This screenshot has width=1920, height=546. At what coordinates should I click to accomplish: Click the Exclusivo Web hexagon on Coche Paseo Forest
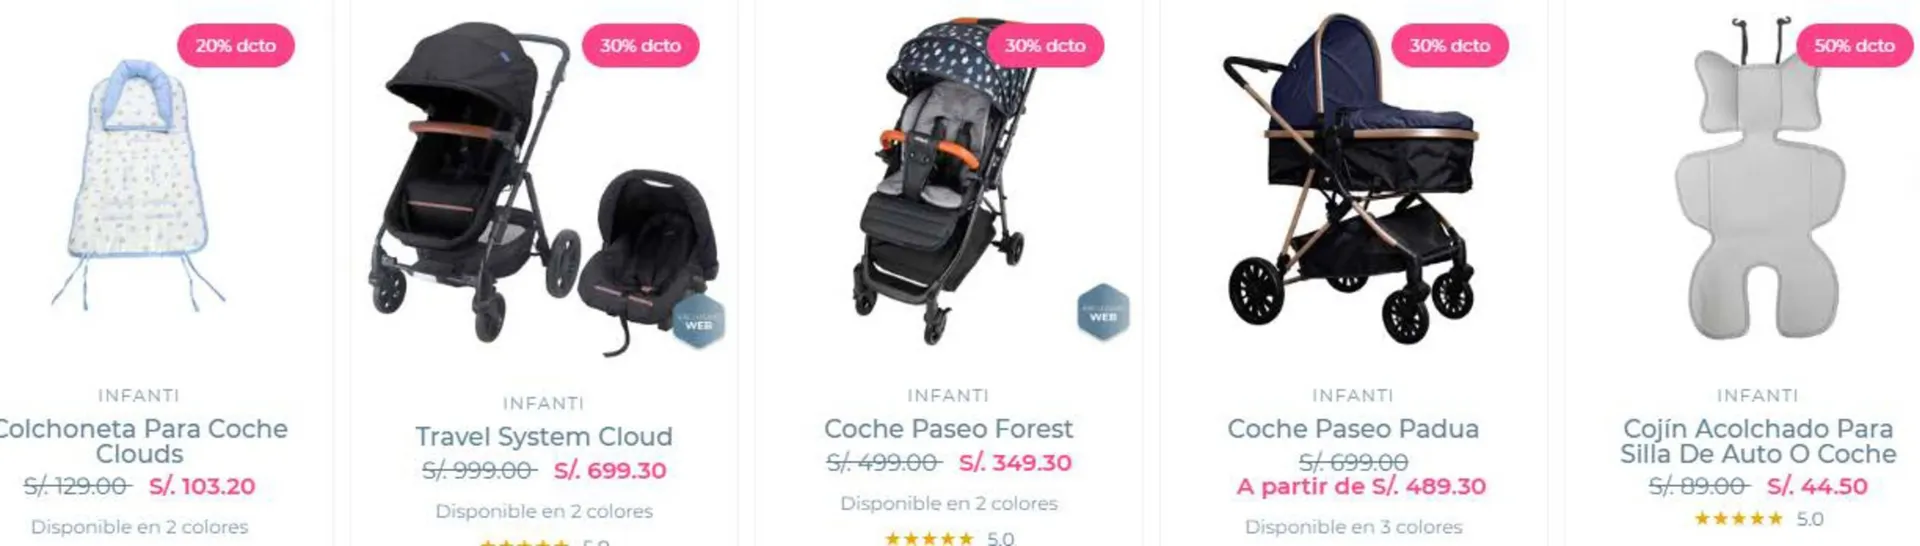[1103, 313]
